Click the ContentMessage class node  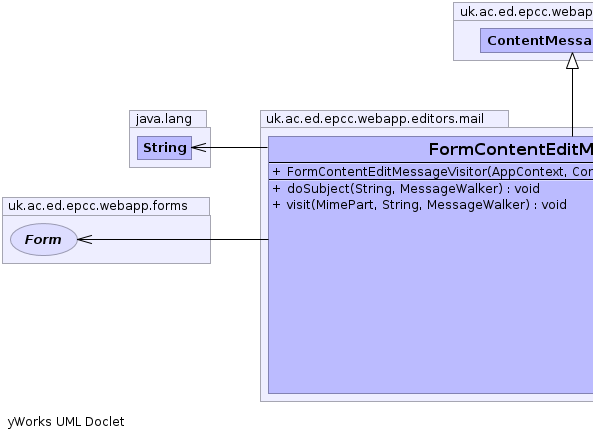537,40
